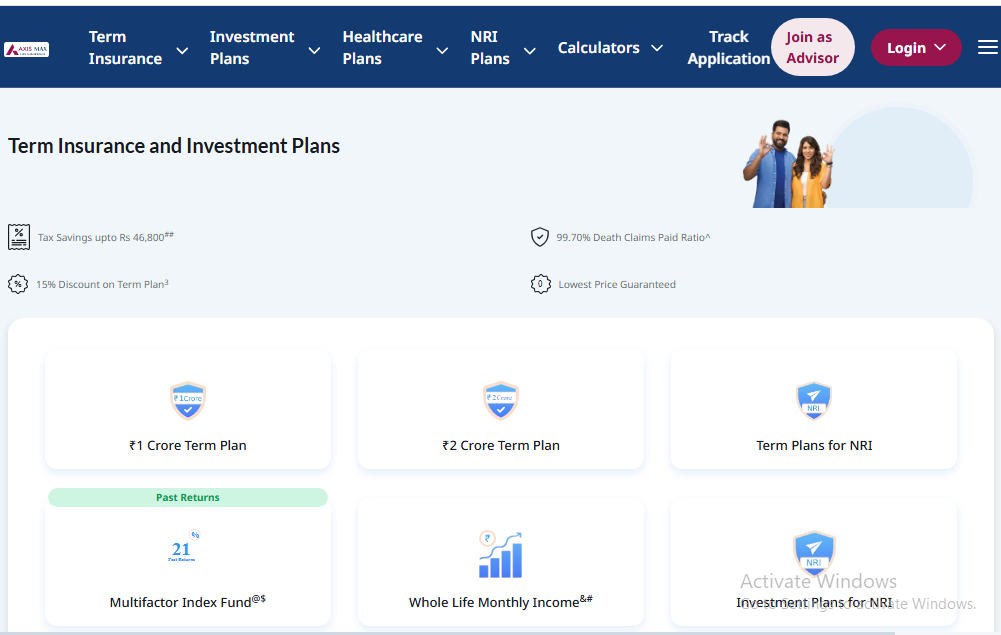Screen dimensions: 1001x635
Task: Click the tax savings receipt icon
Action: click(19, 237)
